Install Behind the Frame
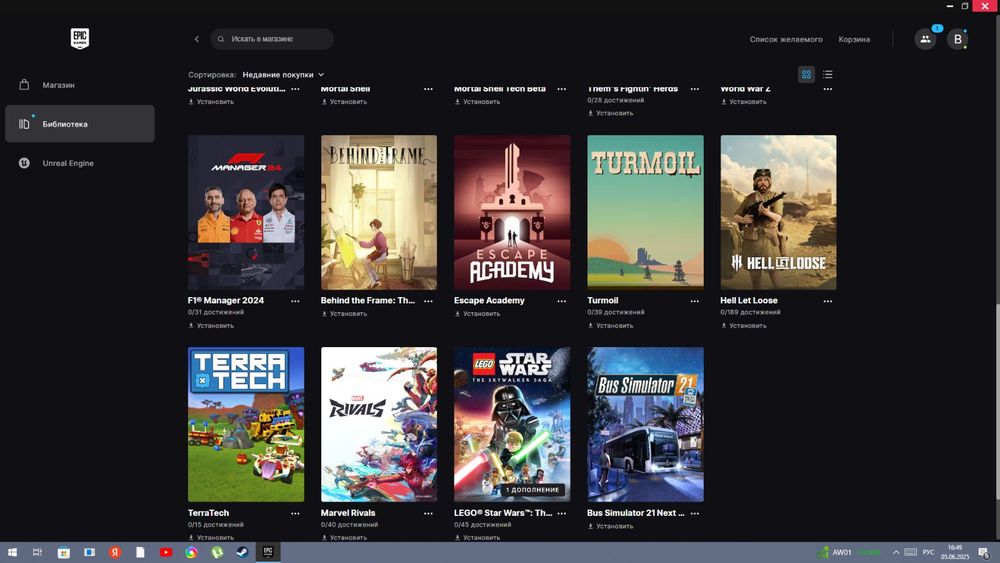1000x563 pixels. pos(344,314)
